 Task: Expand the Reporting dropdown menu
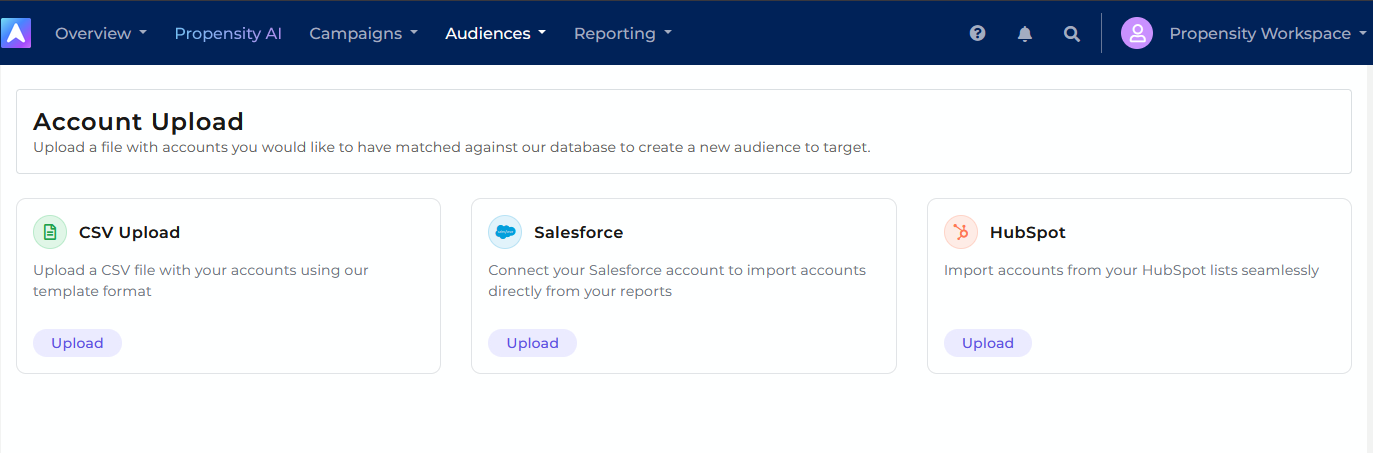pyautogui.click(x=623, y=33)
